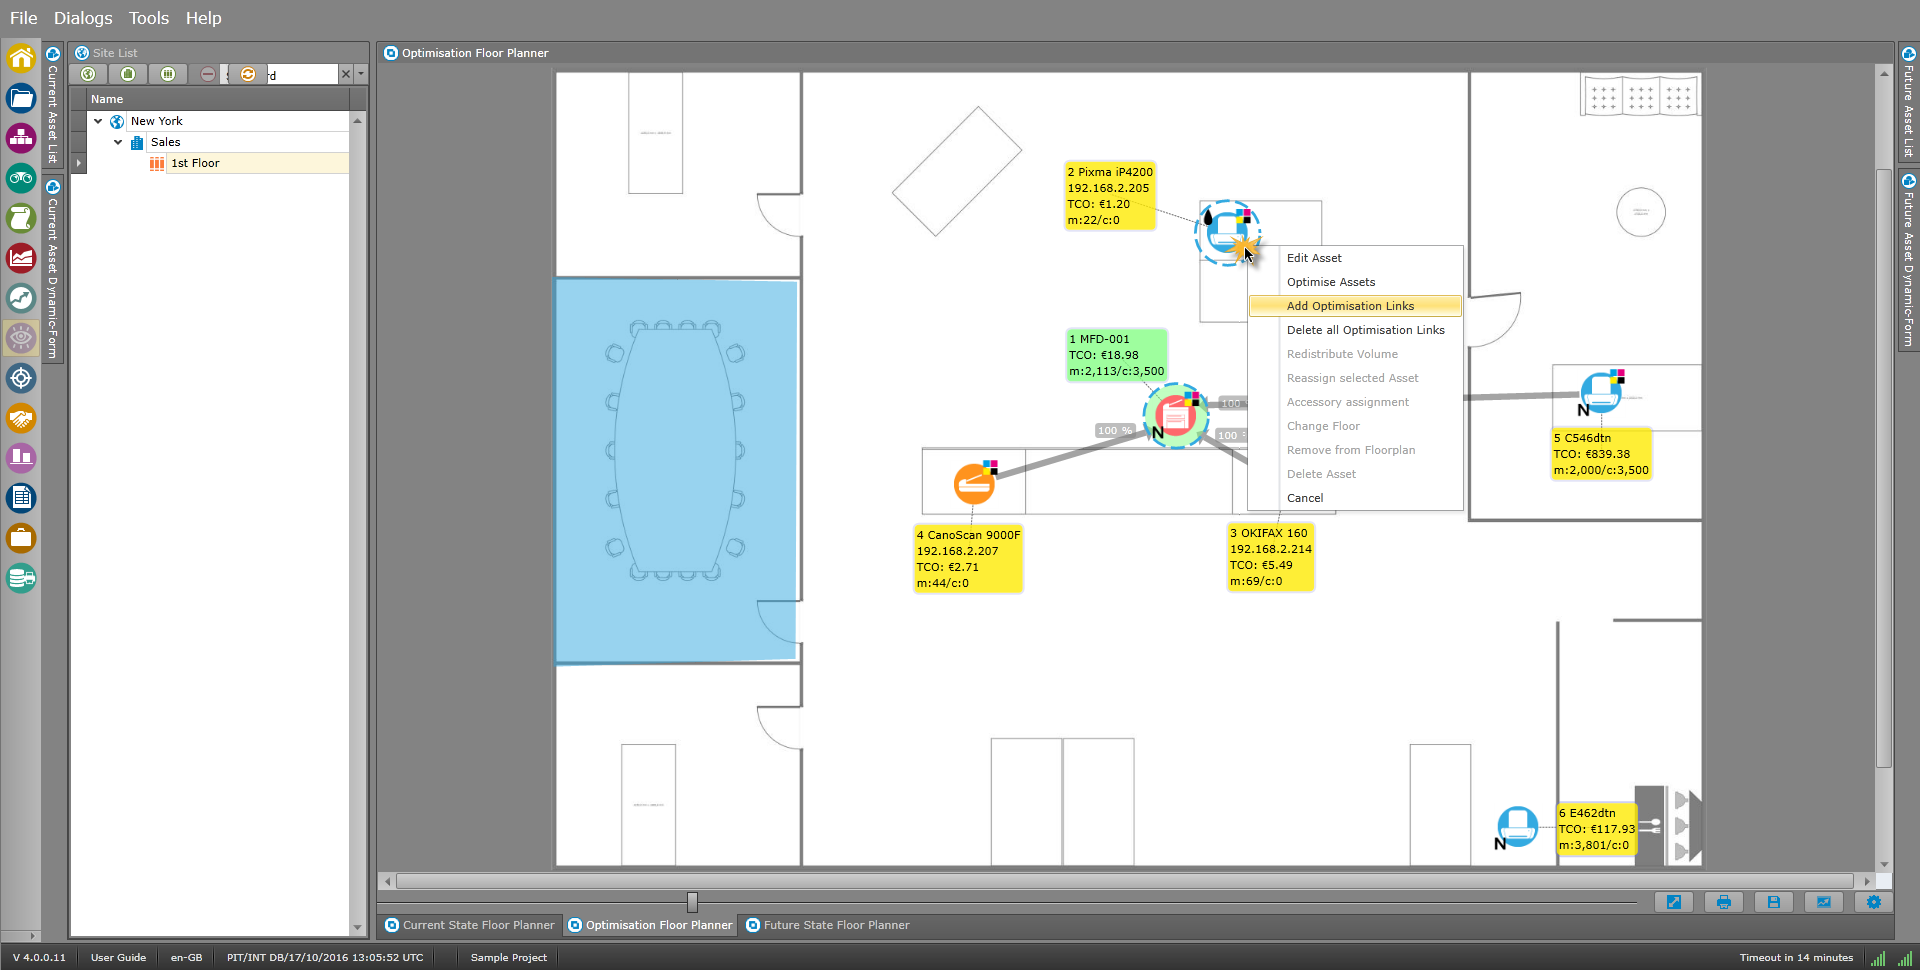Refresh Site List with orange refresh button
Viewport: 1920px width, 970px height.
point(248,74)
